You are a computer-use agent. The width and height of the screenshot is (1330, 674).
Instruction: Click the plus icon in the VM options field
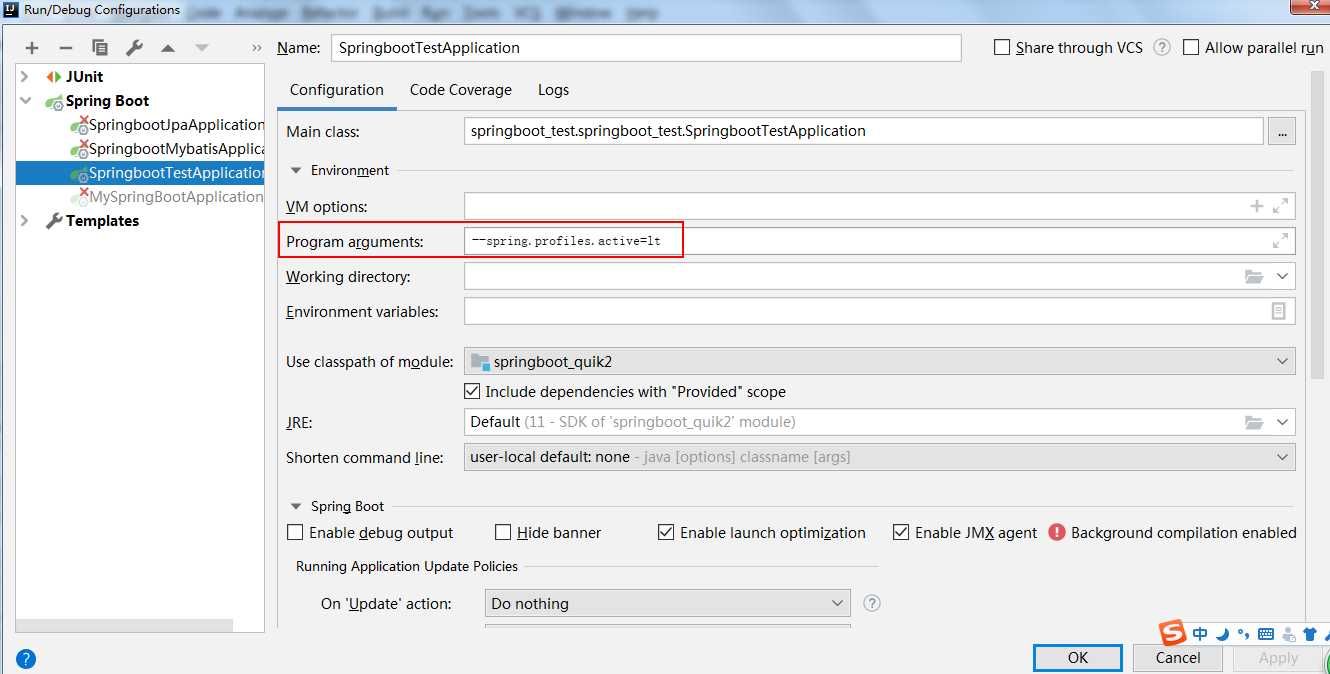[x=1257, y=206]
